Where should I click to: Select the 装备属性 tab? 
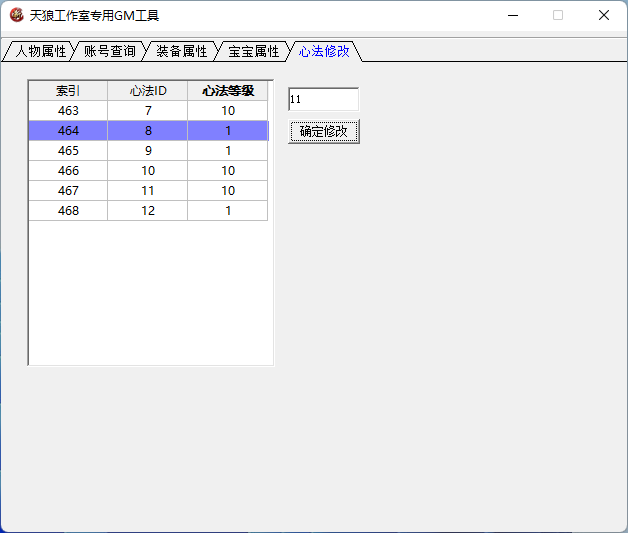point(181,51)
